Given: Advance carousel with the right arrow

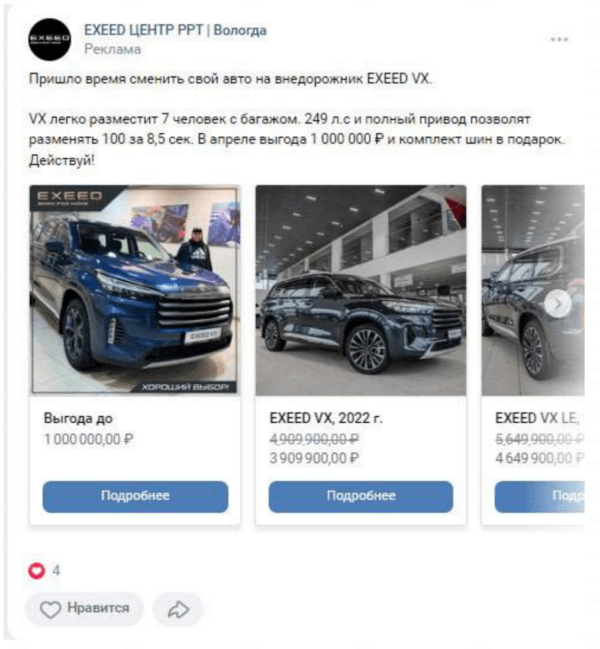Looking at the screenshot, I should pyautogui.click(x=558, y=304).
